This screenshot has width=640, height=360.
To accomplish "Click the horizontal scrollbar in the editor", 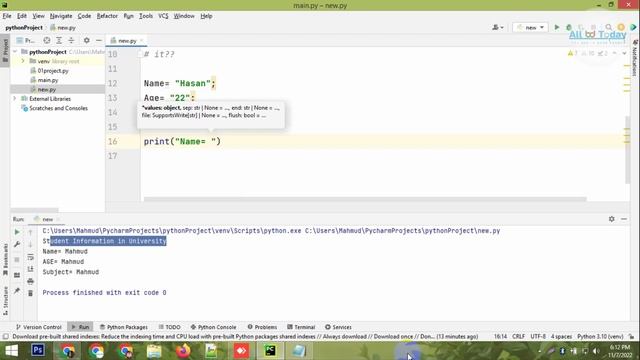I will [x=365, y=199].
